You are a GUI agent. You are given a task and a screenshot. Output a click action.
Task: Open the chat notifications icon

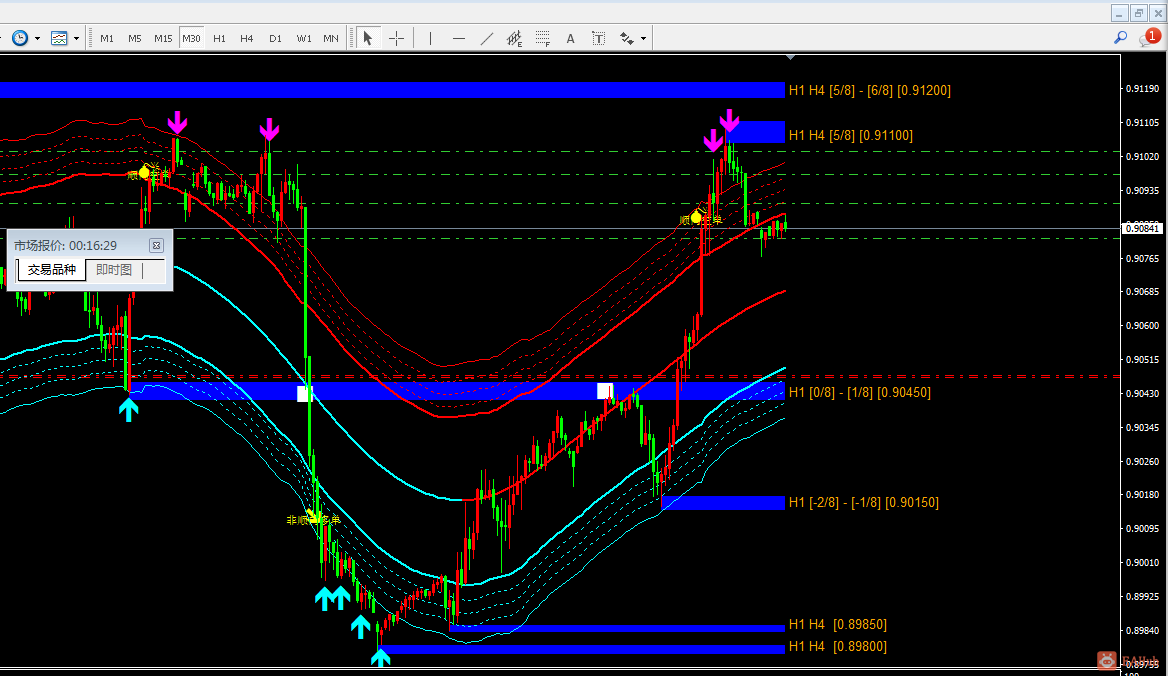1148,38
